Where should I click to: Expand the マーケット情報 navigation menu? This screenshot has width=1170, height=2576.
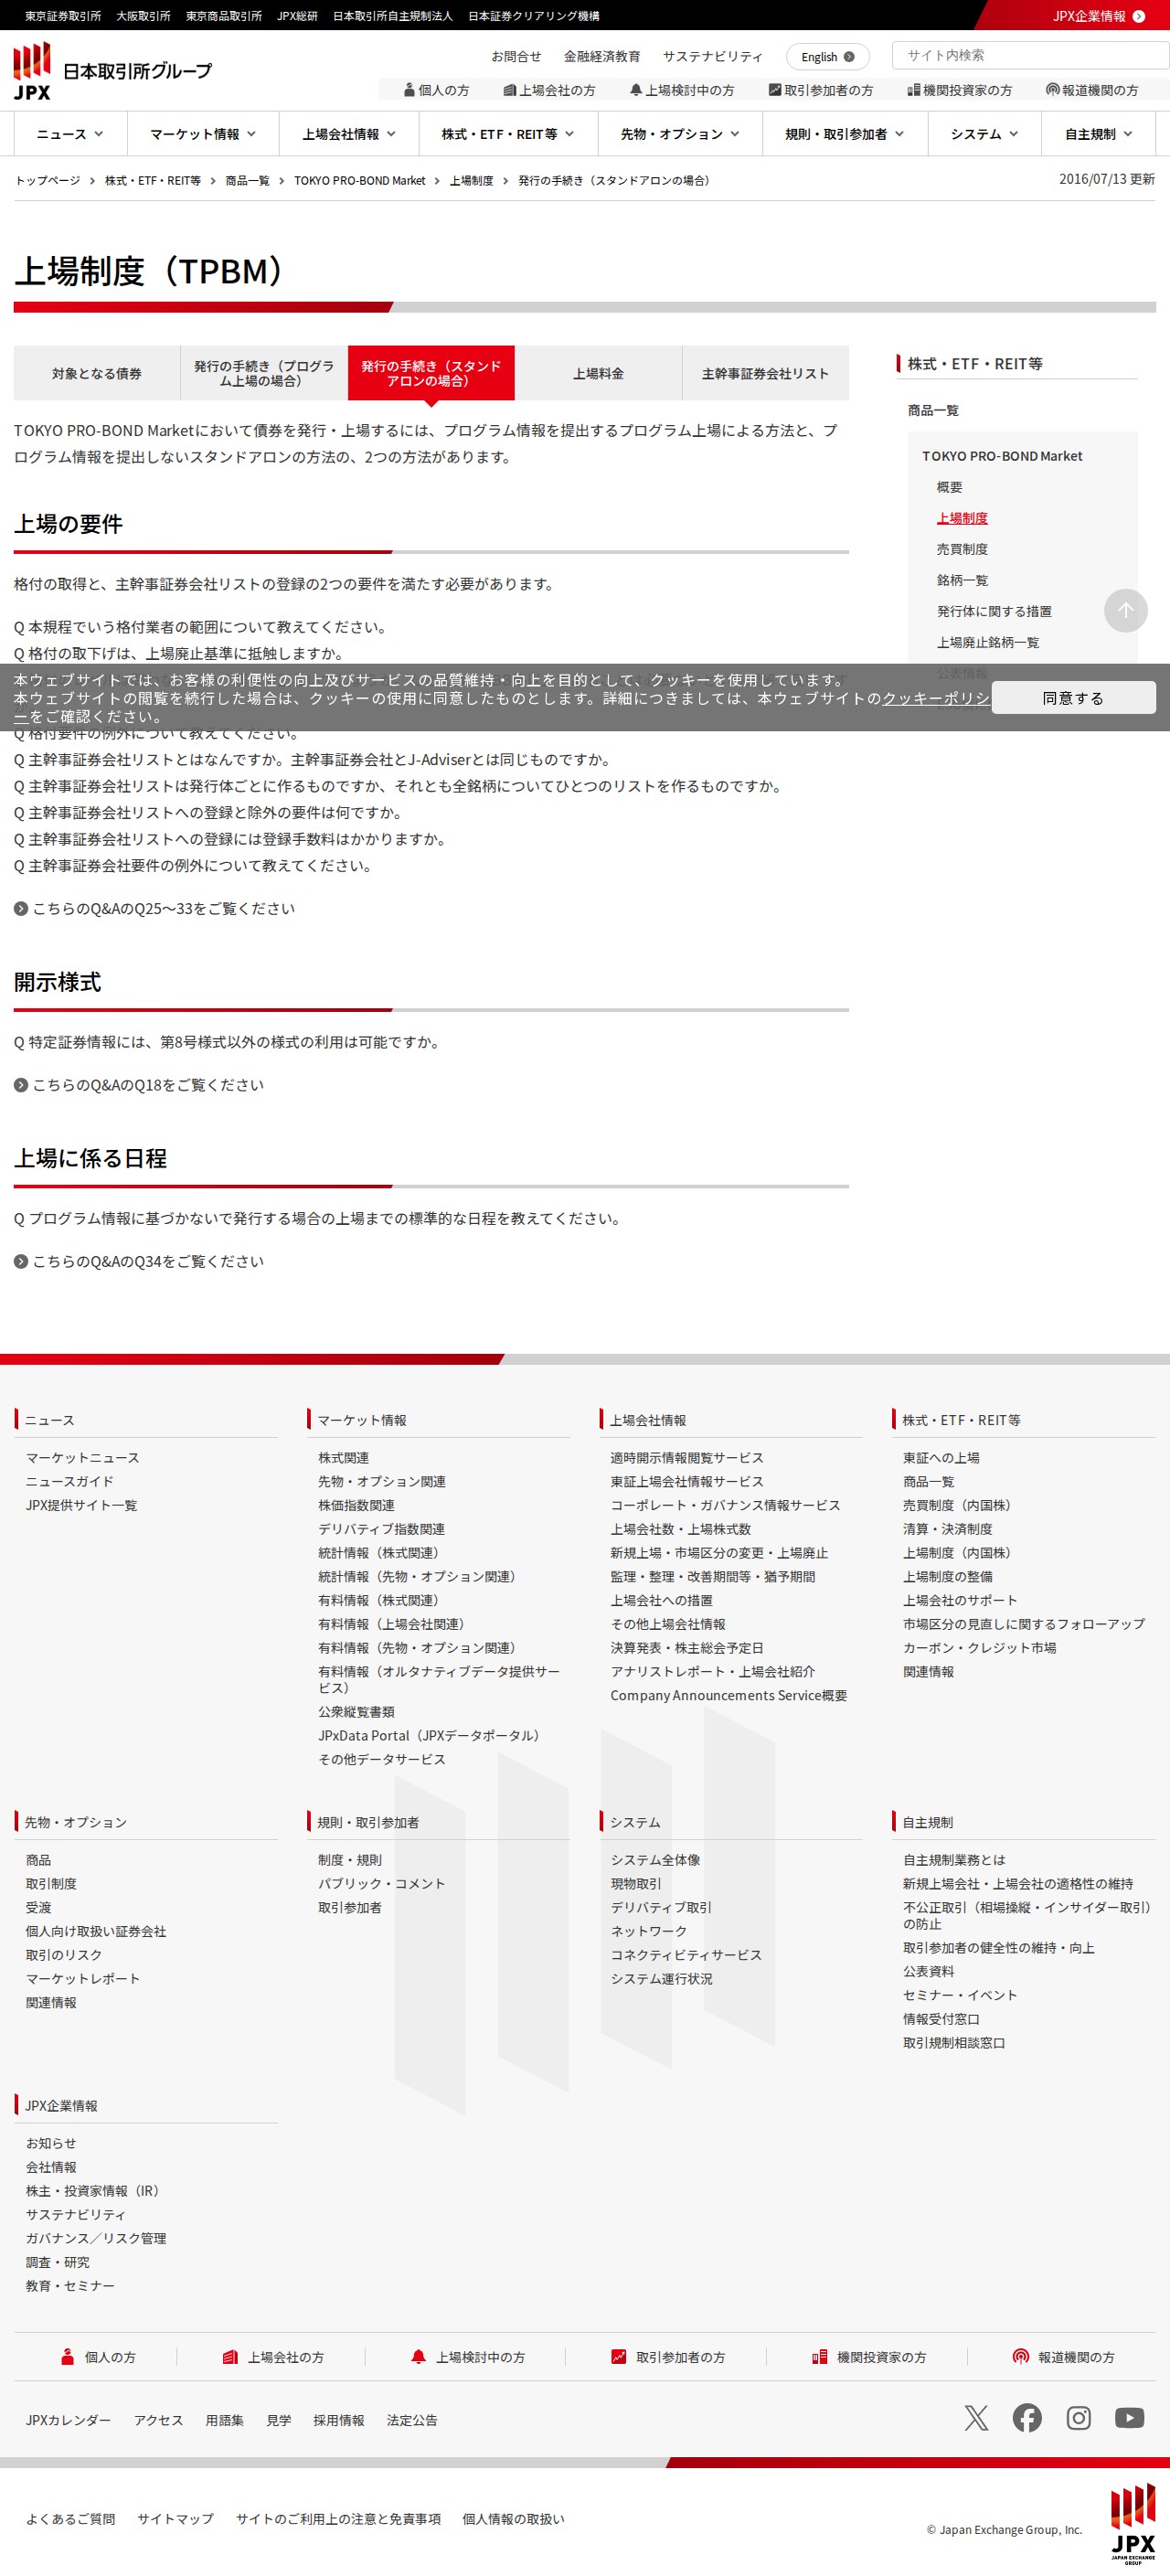point(203,134)
